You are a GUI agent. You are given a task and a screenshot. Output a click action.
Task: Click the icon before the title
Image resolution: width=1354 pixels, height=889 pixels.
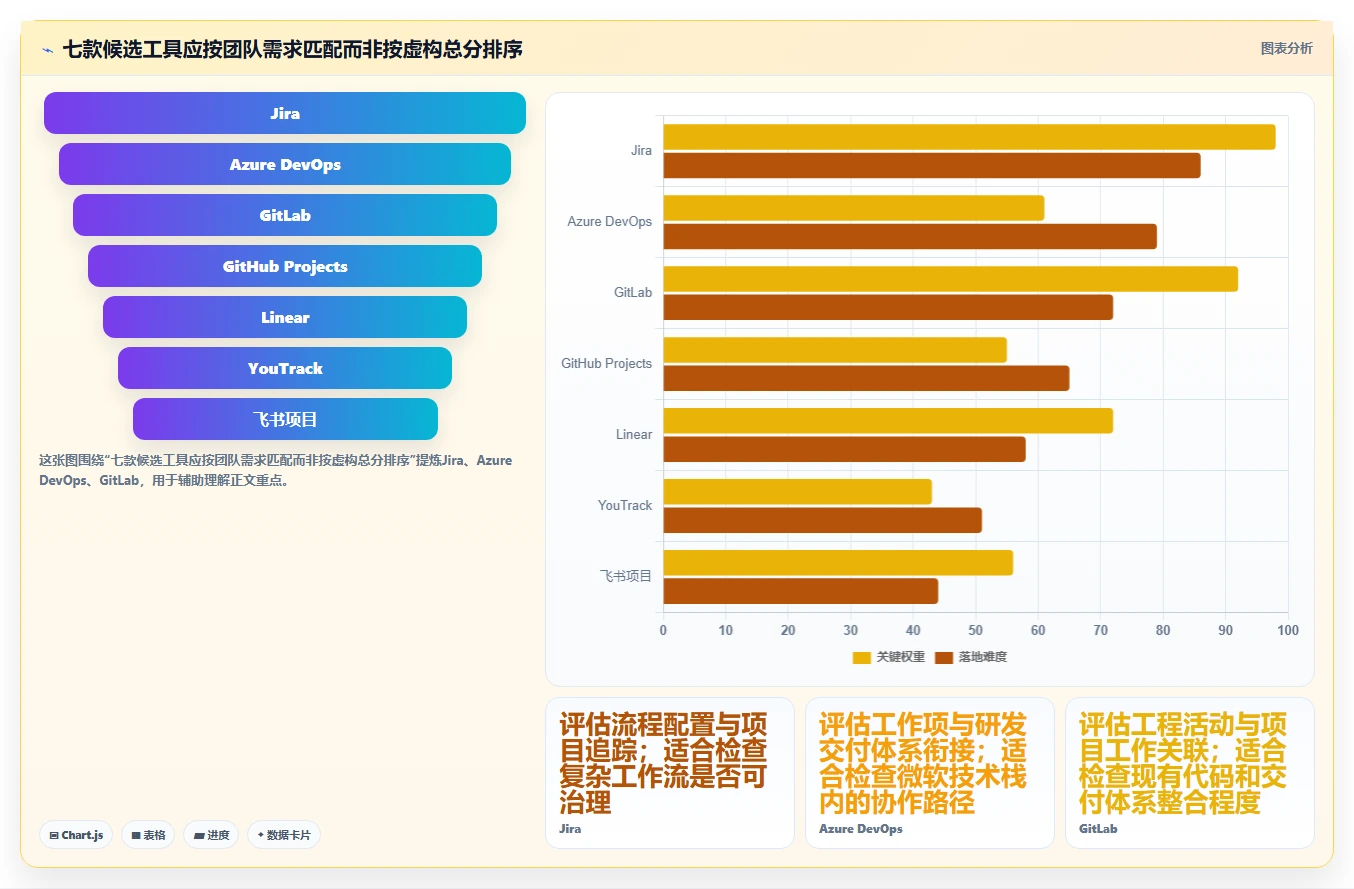point(47,49)
